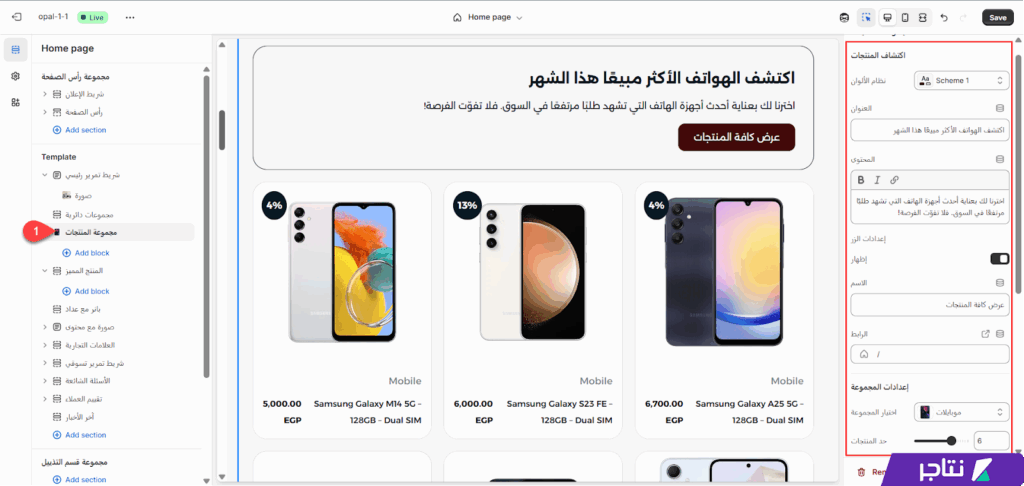This screenshot has height=486, width=1024.
Task: Switch to desktop preview icon
Action: click(887, 18)
